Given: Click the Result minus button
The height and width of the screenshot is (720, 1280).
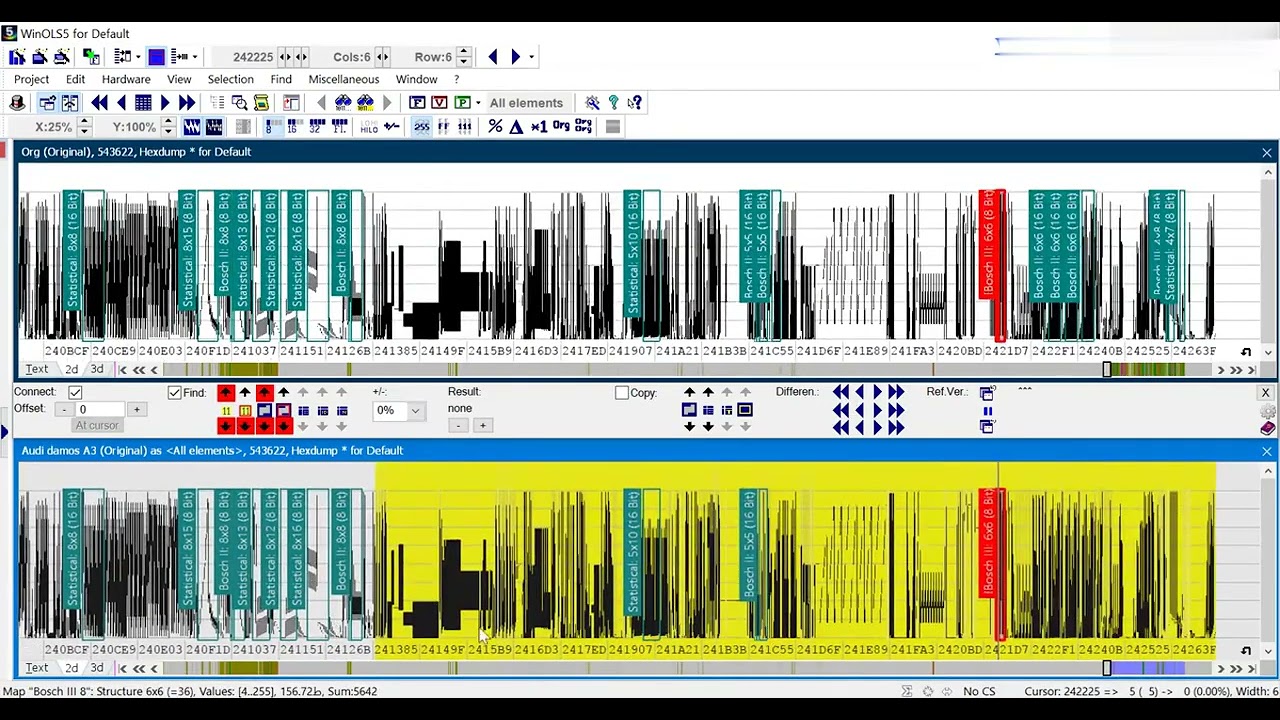Looking at the screenshot, I should click(458, 426).
